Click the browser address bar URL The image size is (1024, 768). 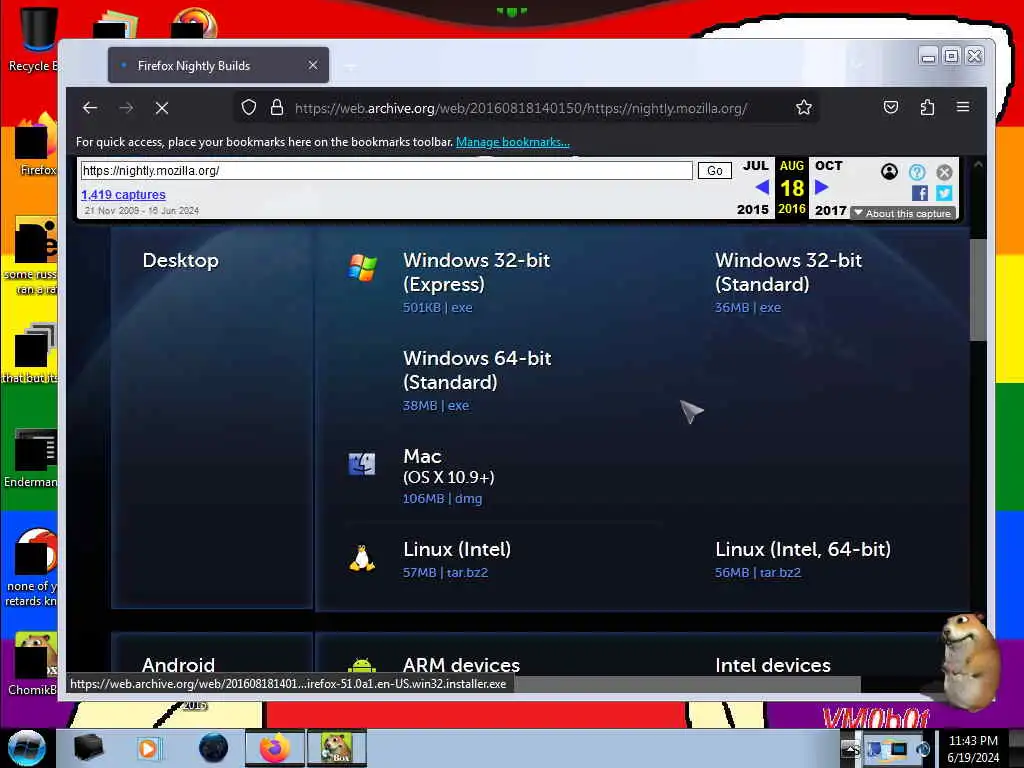[521, 108]
